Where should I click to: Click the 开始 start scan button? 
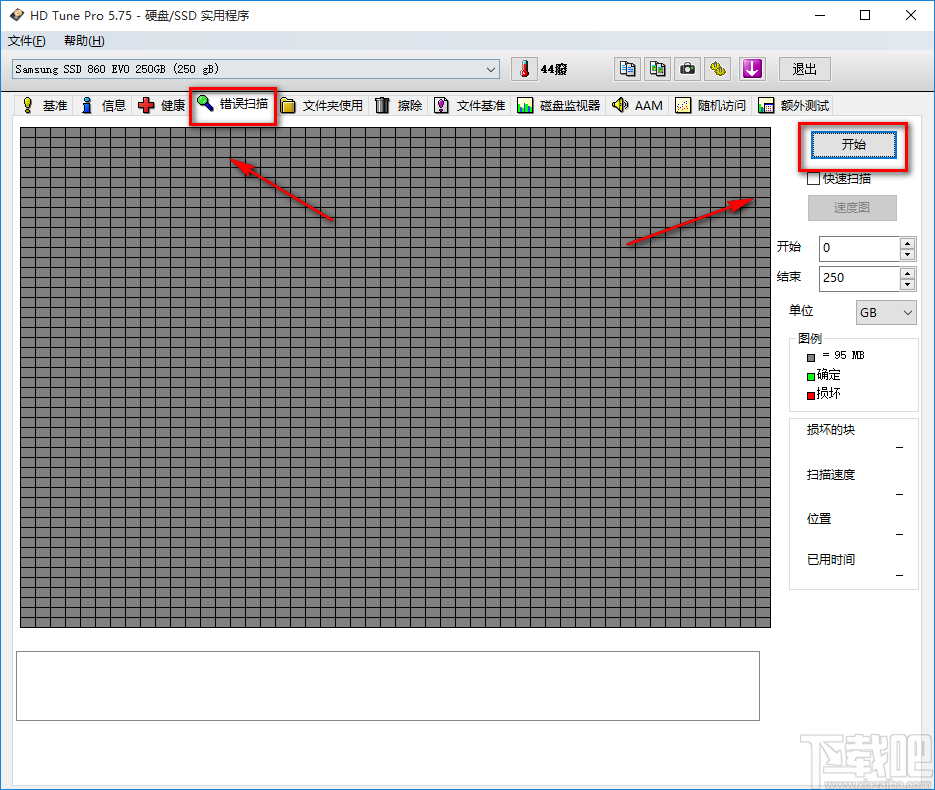coord(853,145)
